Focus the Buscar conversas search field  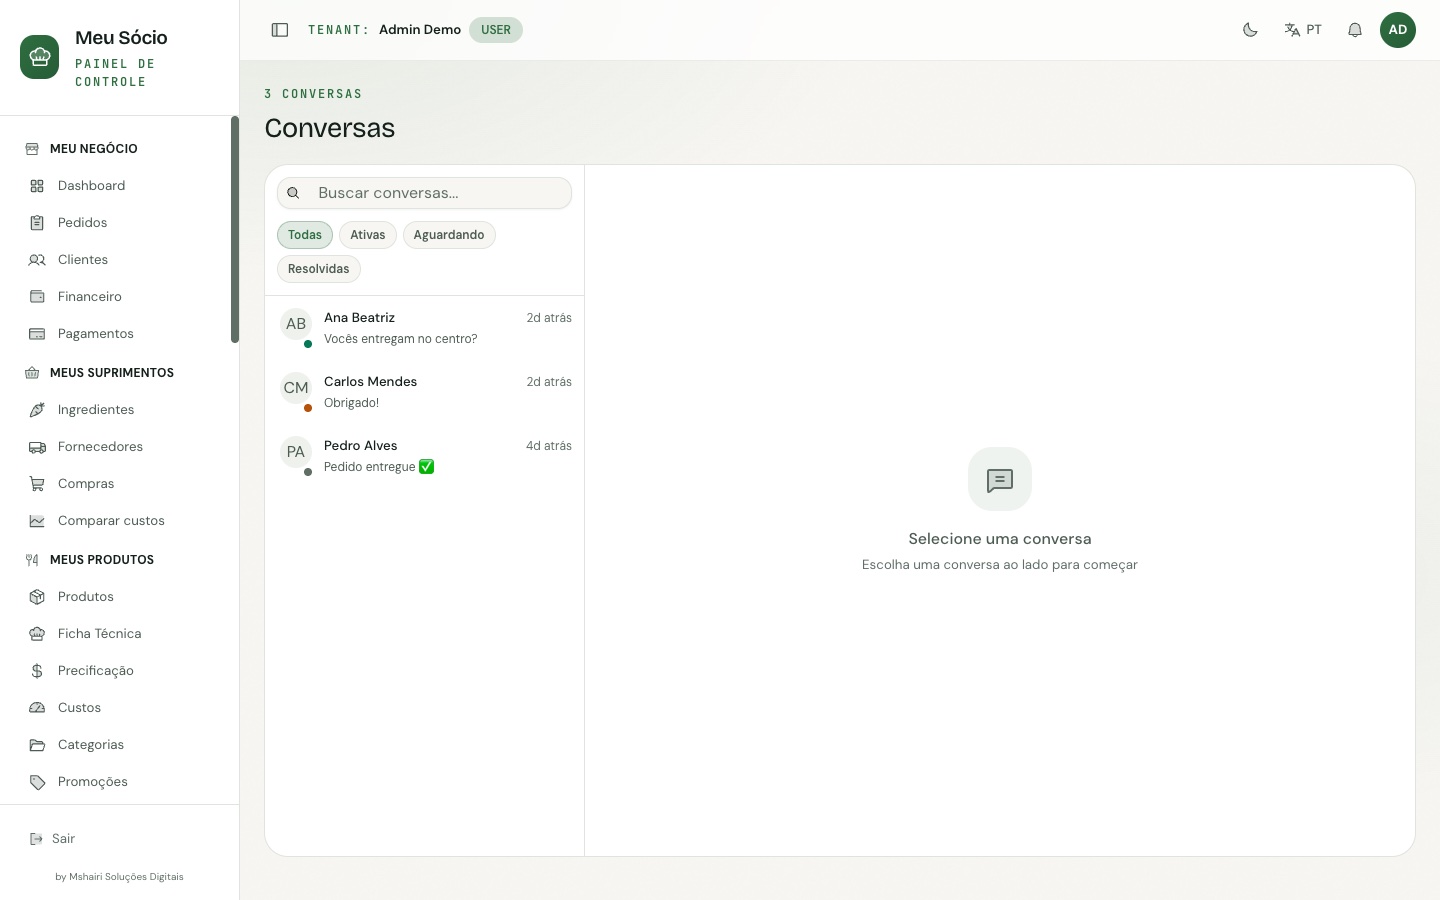(x=425, y=193)
